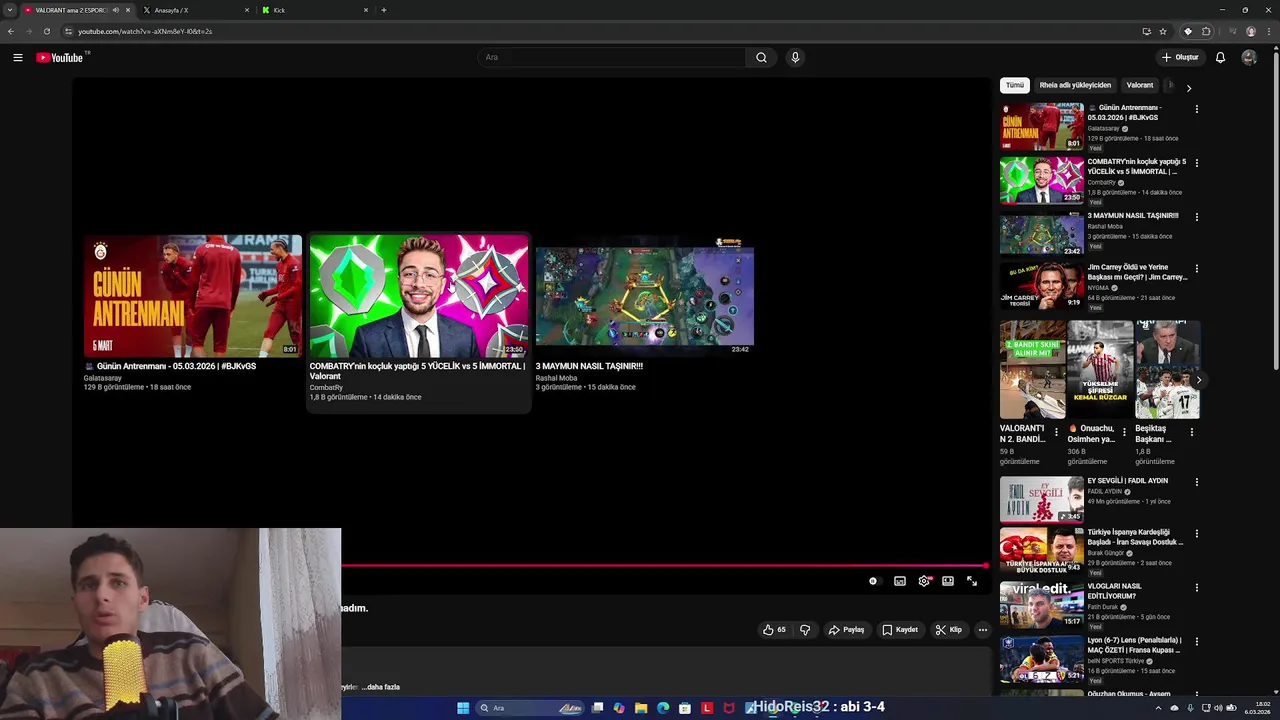1280x720 pixels.
Task: Open more actions ellipsis below video
Action: pyautogui.click(x=983, y=630)
